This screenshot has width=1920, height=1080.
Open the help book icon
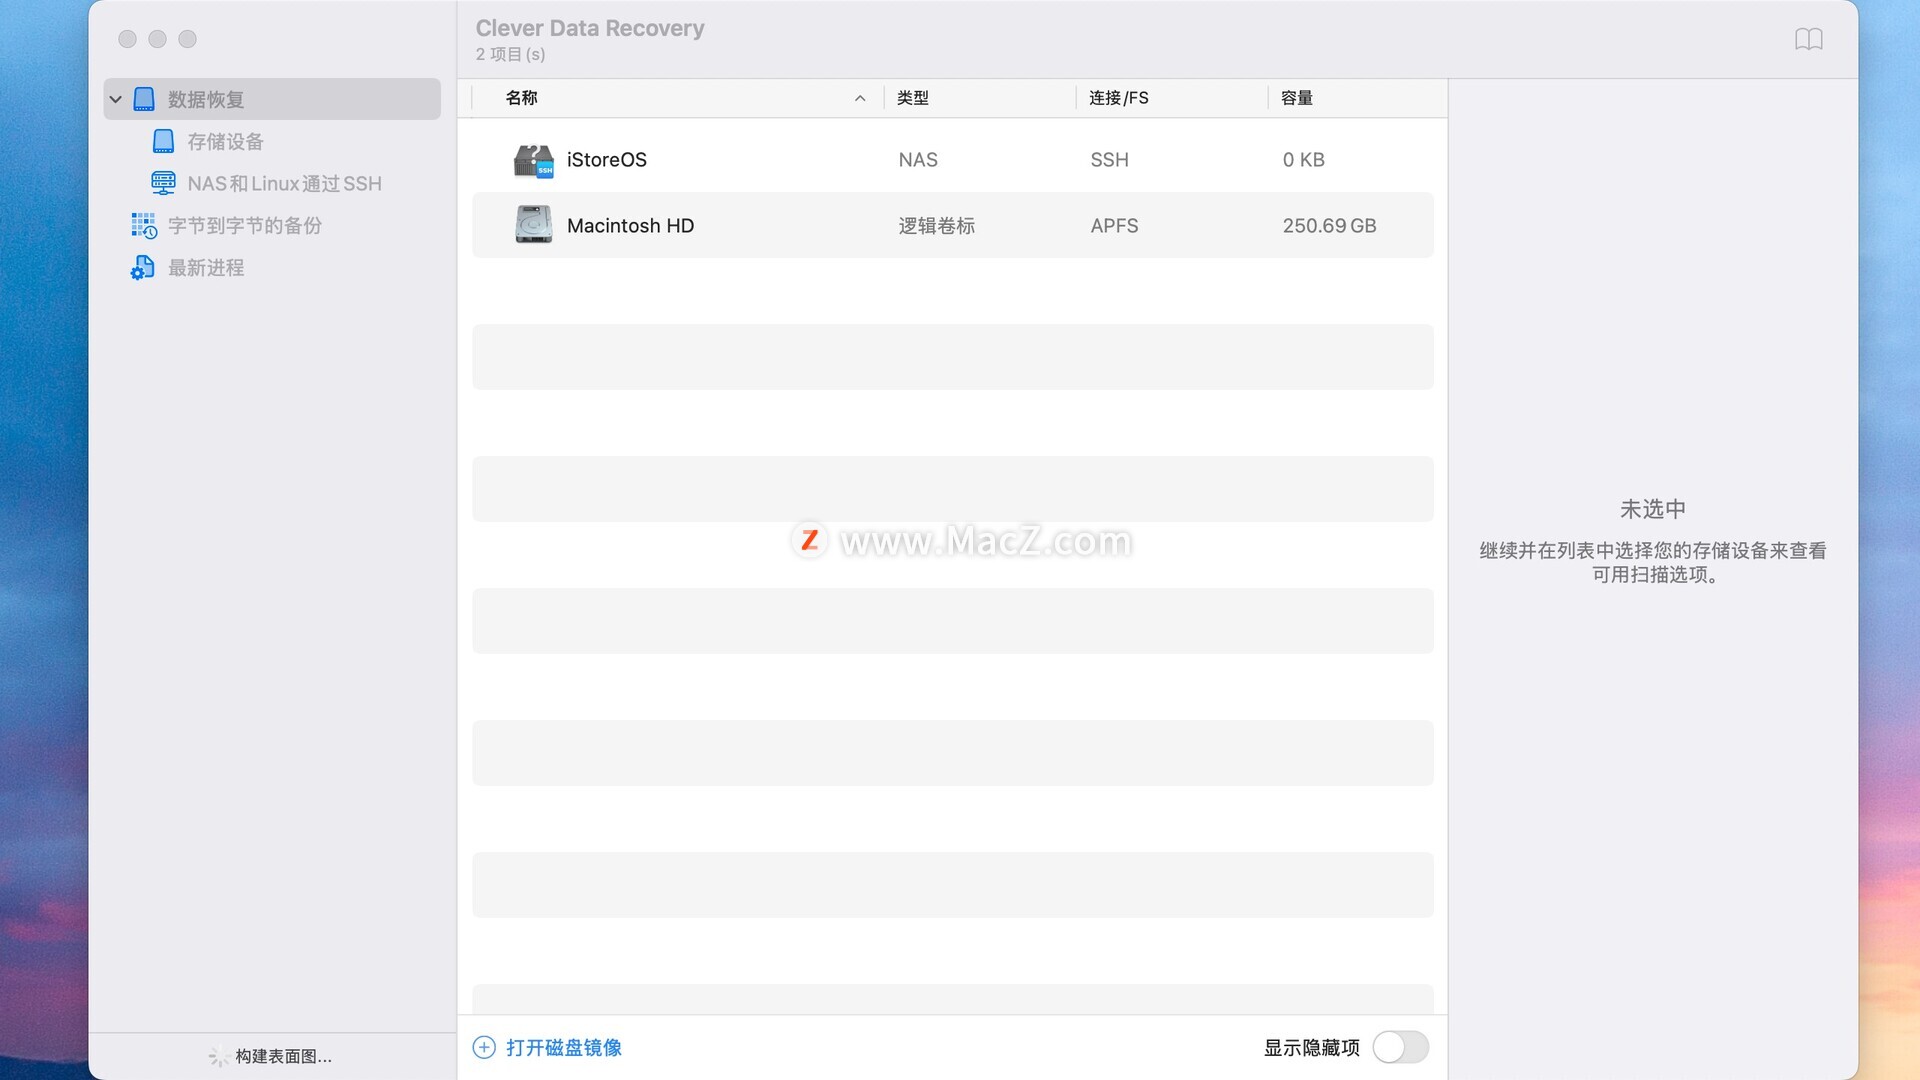tap(1808, 39)
